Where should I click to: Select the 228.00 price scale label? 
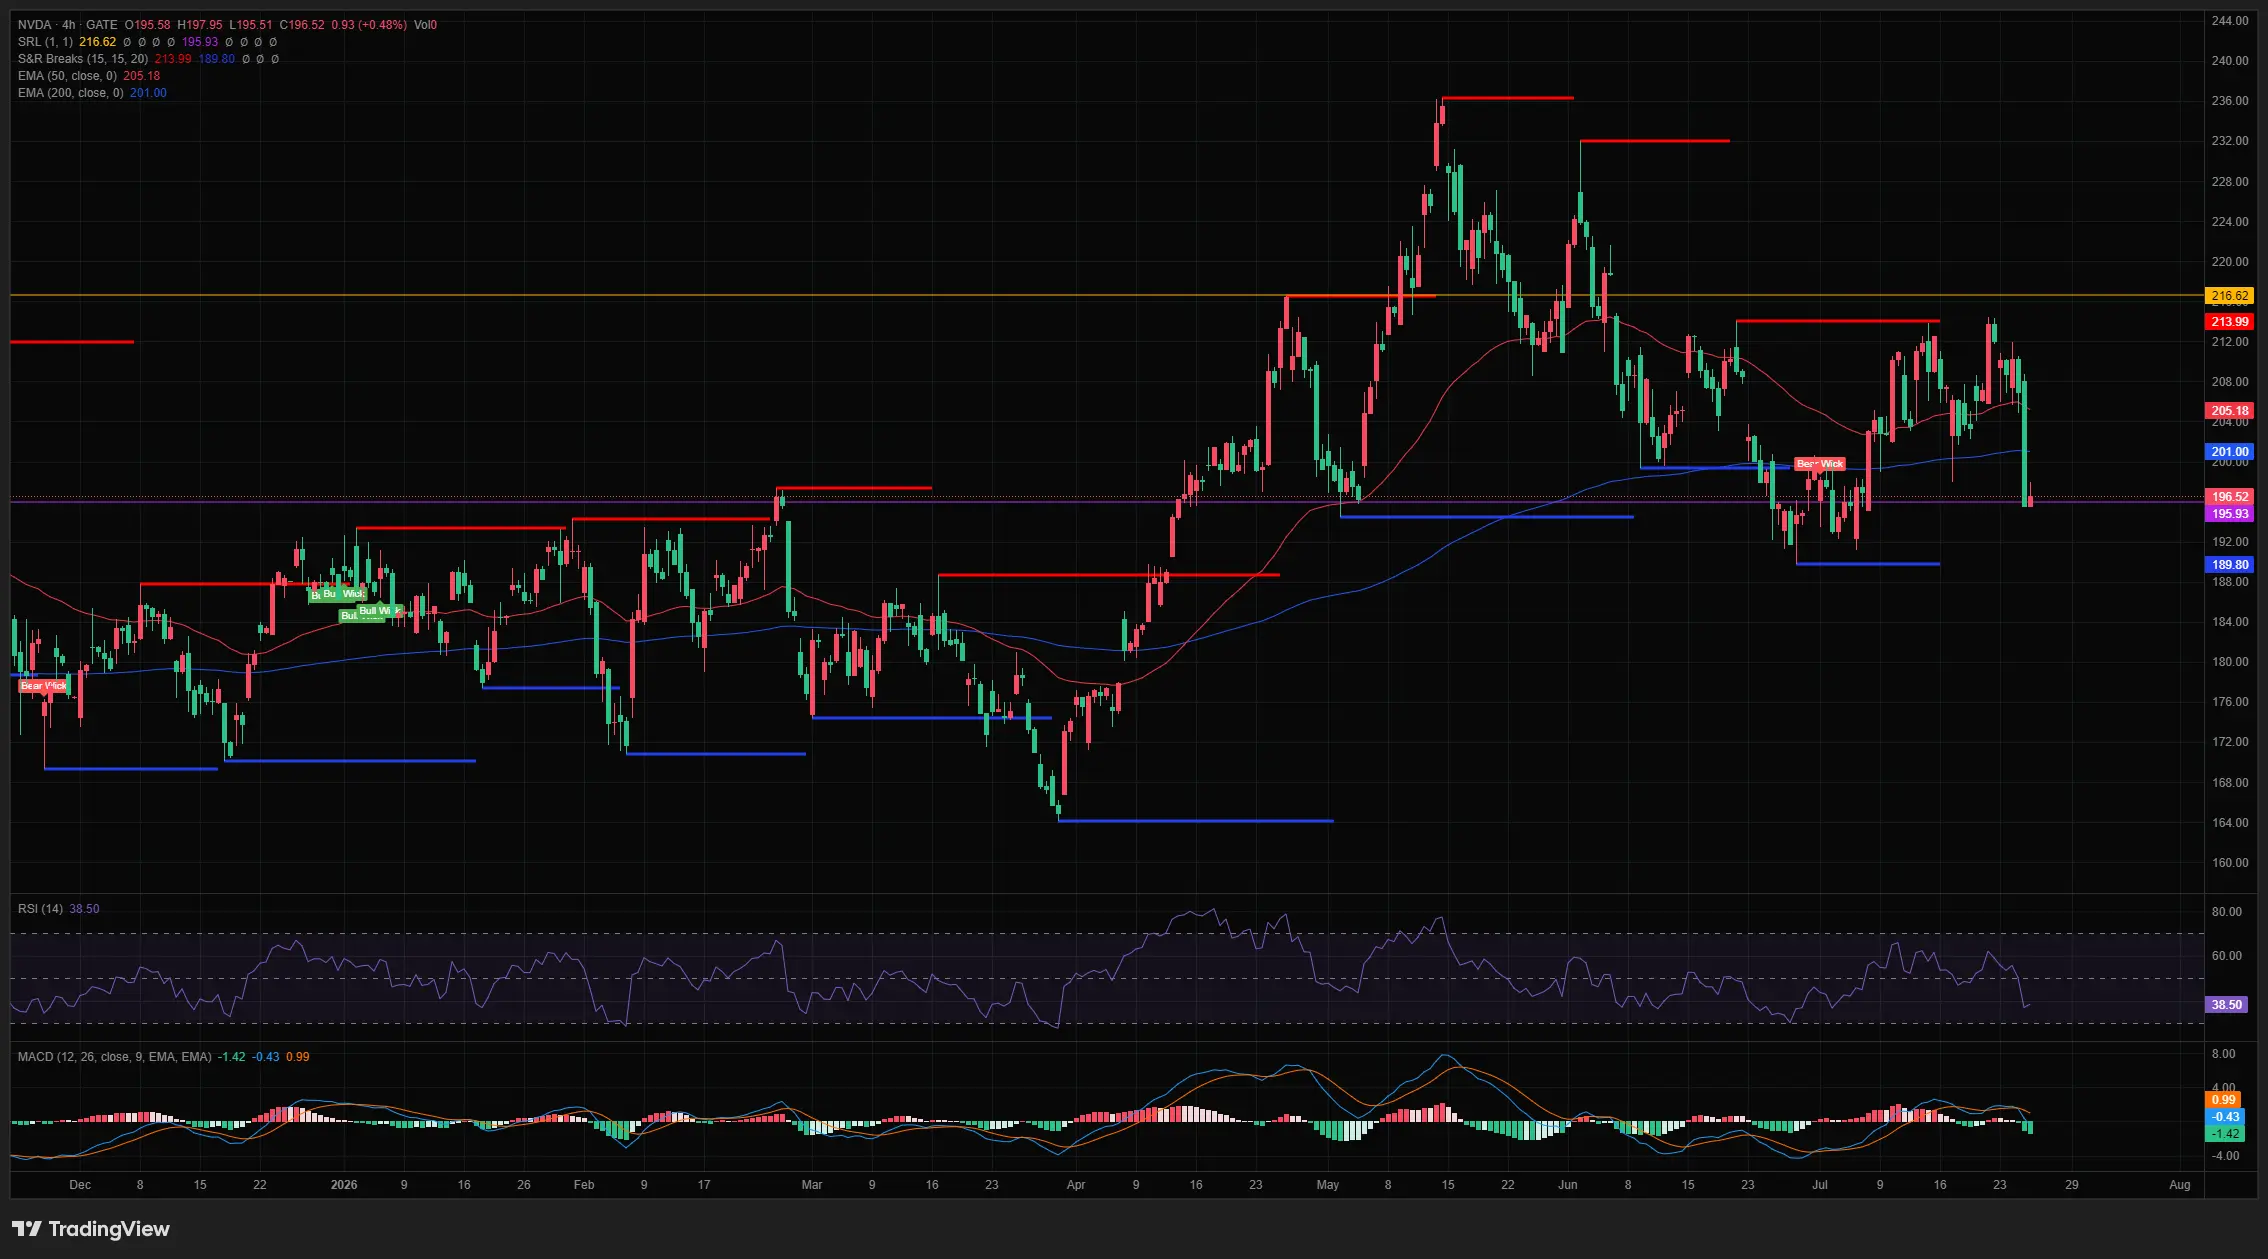(2230, 182)
